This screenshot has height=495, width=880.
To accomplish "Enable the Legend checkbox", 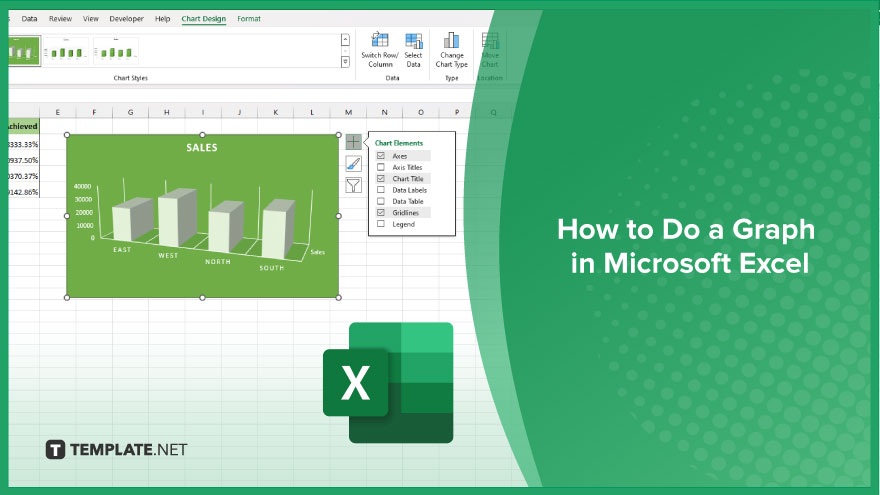I will click(381, 224).
